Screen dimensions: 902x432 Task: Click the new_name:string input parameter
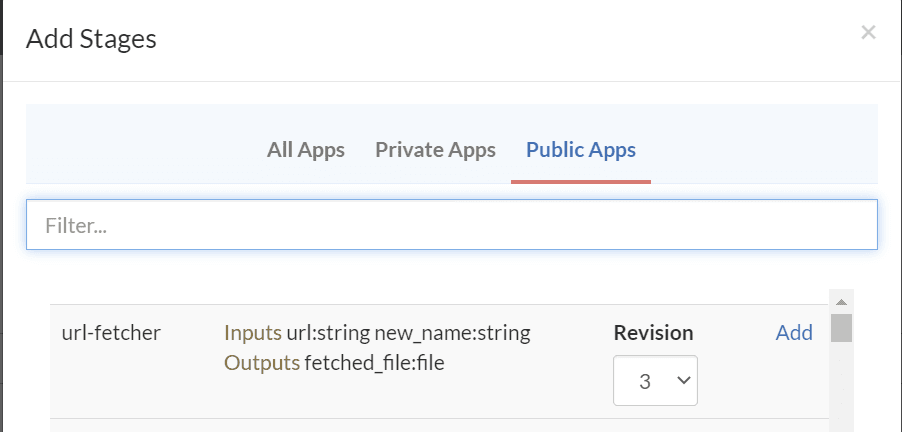click(452, 333)
